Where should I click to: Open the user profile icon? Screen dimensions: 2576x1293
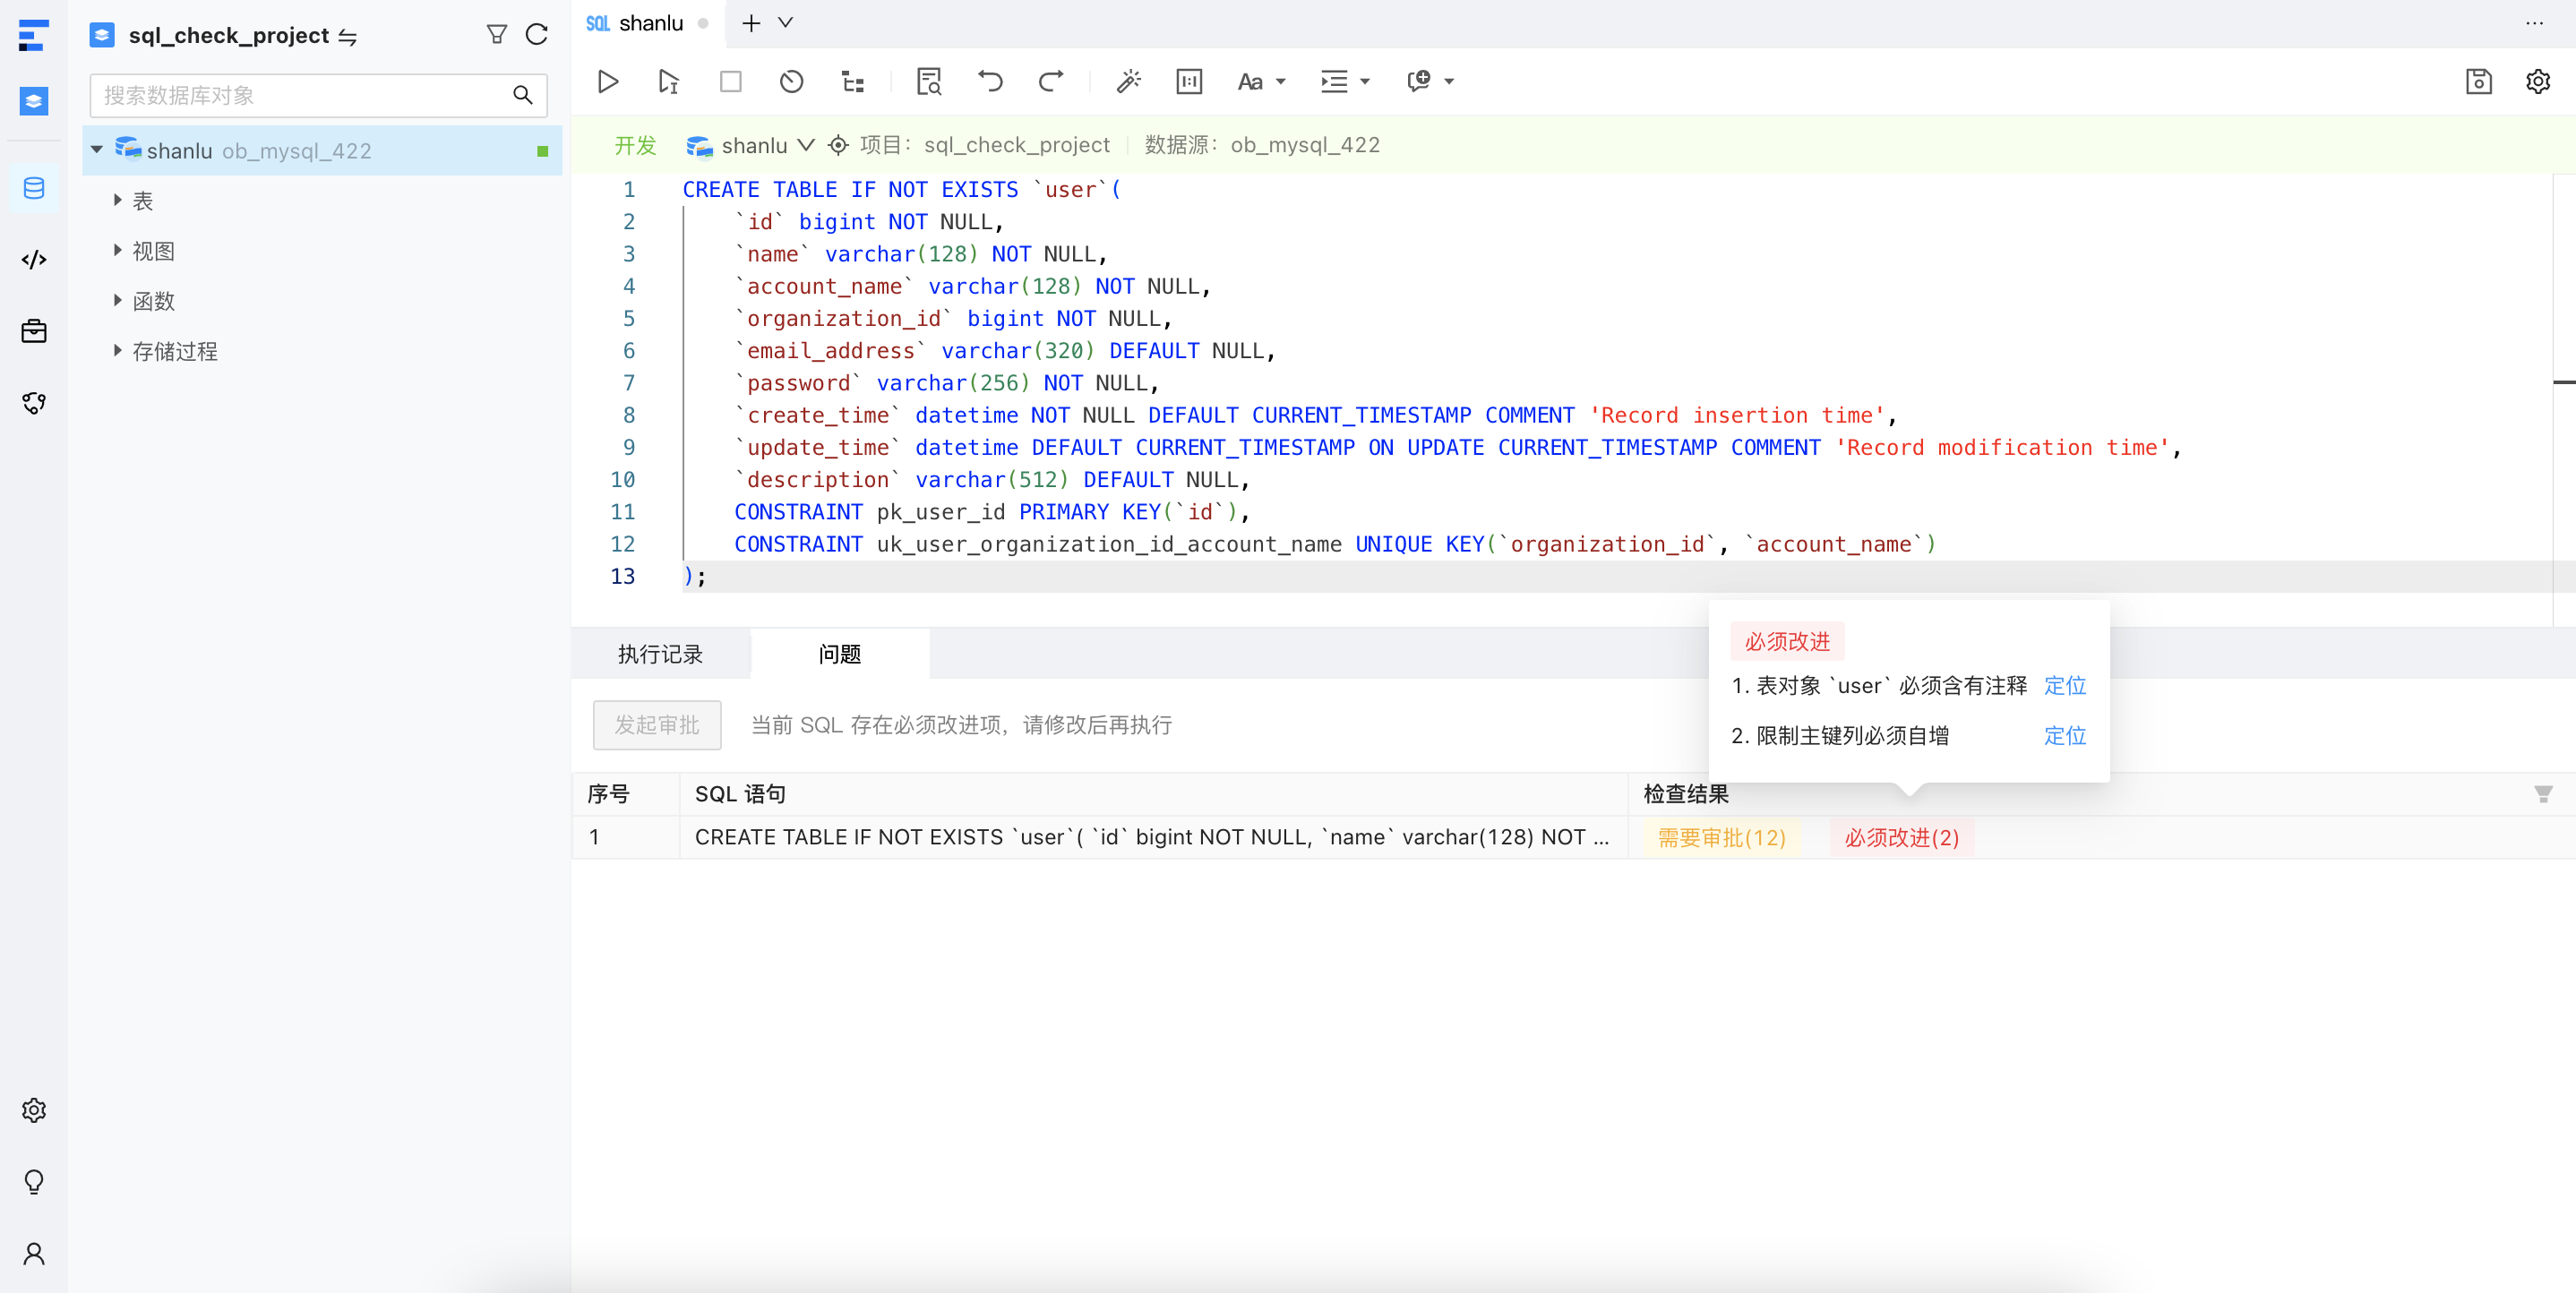coord(34,1253)
